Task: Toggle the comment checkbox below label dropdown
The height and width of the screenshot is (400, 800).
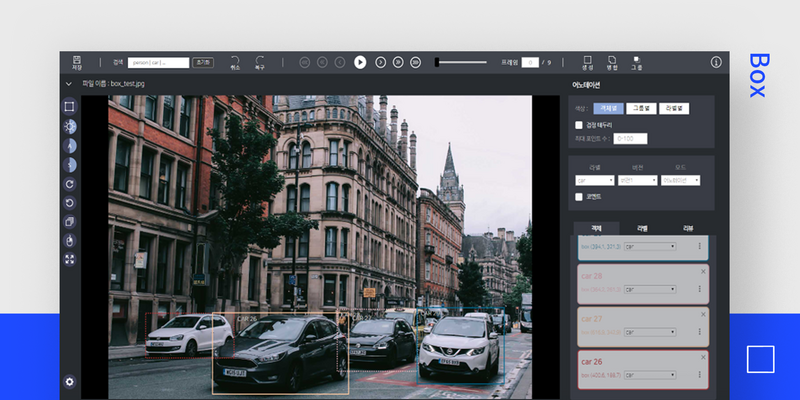Action: point(579,197)
